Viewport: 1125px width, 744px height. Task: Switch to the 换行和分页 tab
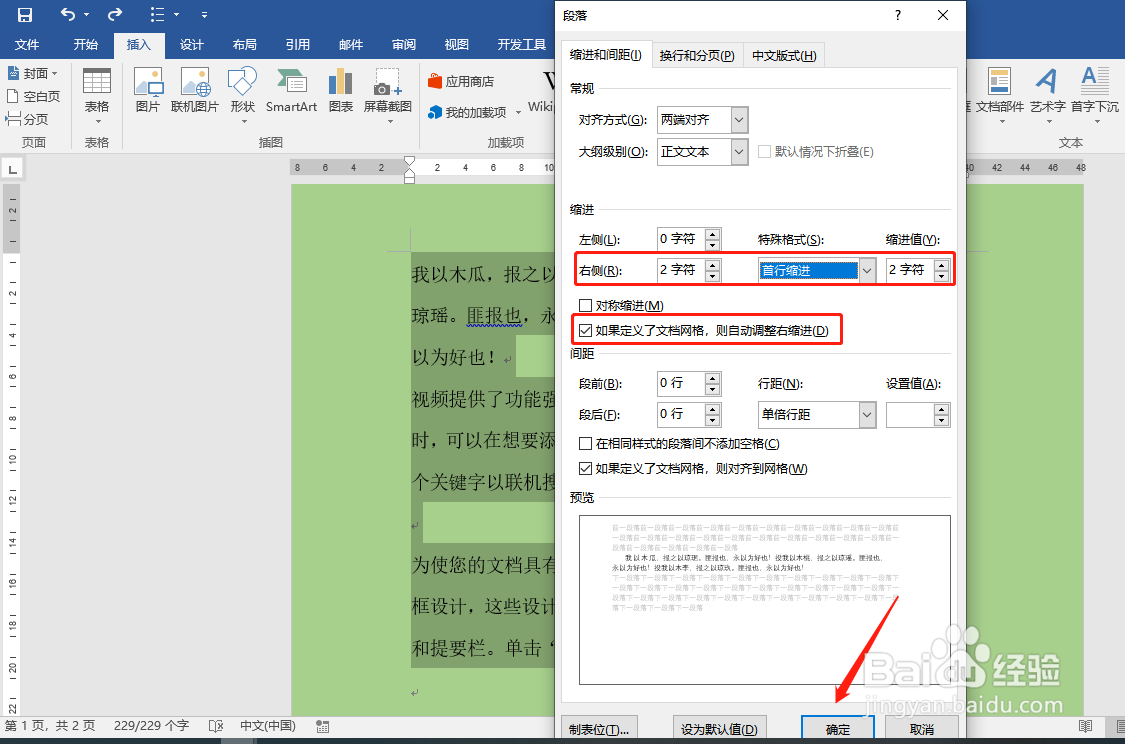pos(696,55)
